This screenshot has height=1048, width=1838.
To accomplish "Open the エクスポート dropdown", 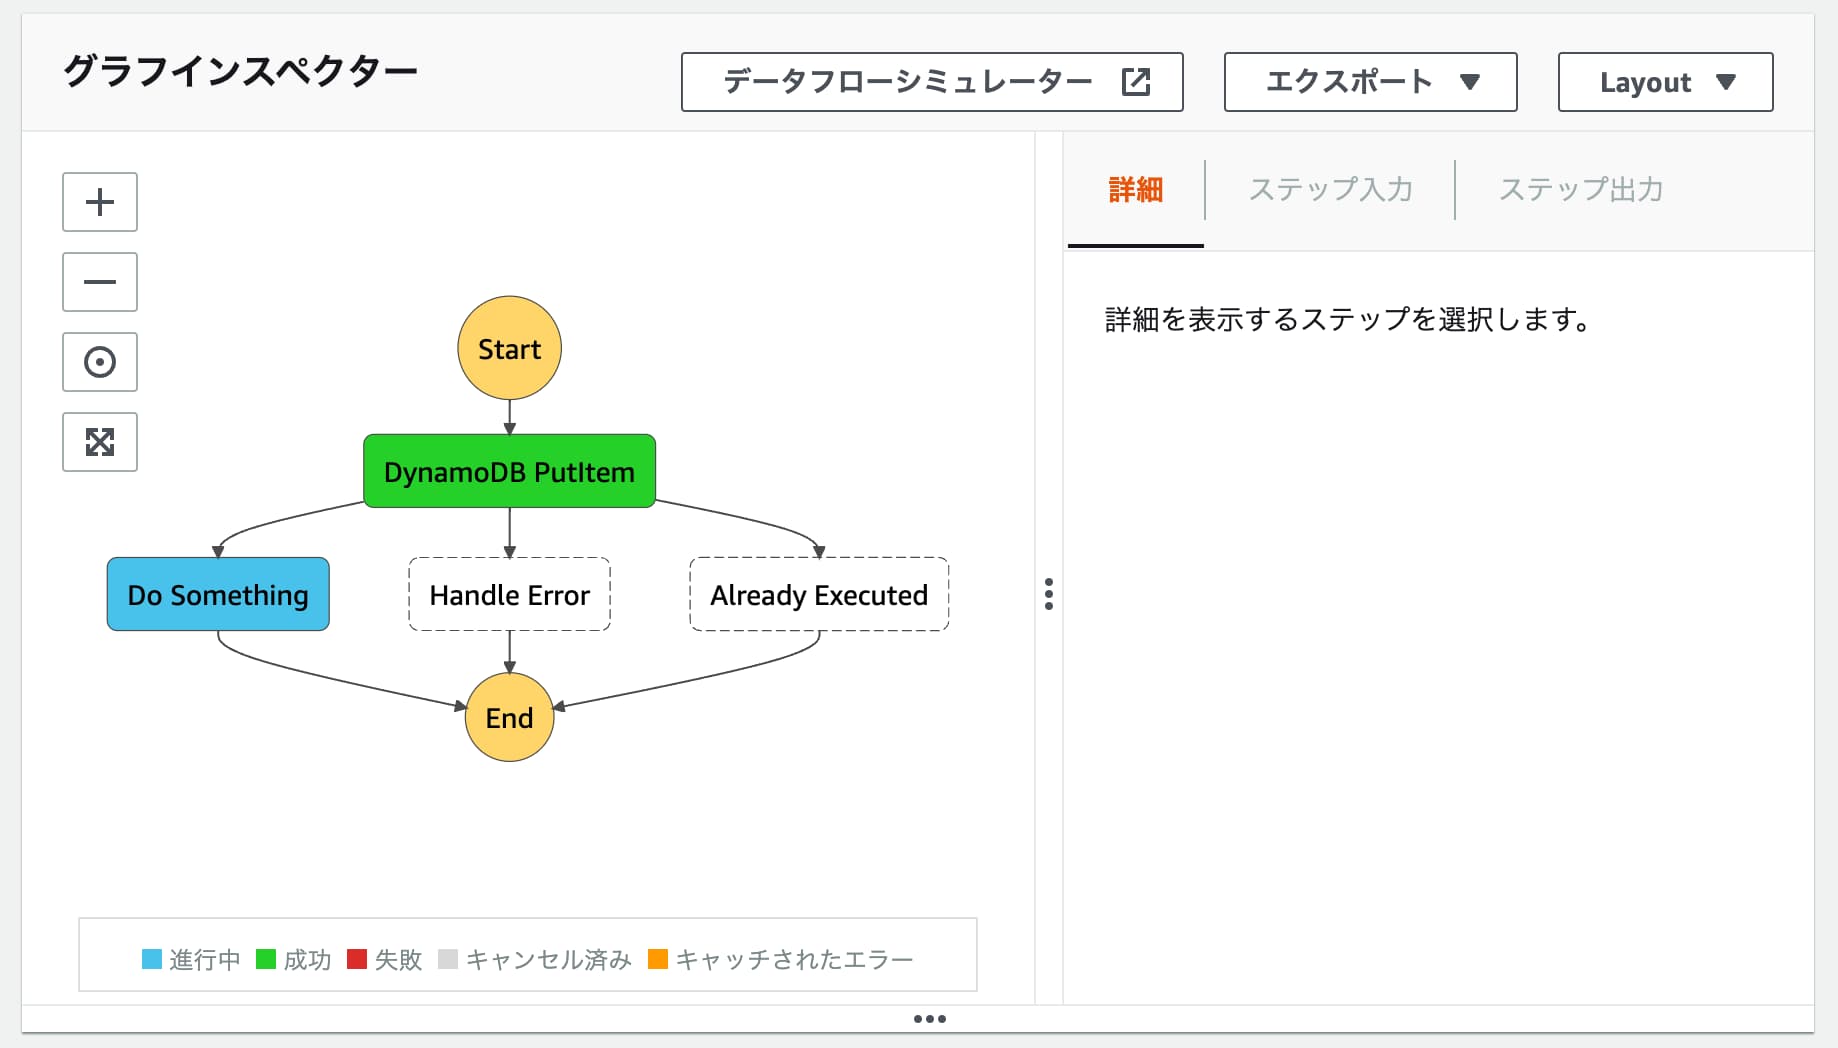I will coord(1369,82).
